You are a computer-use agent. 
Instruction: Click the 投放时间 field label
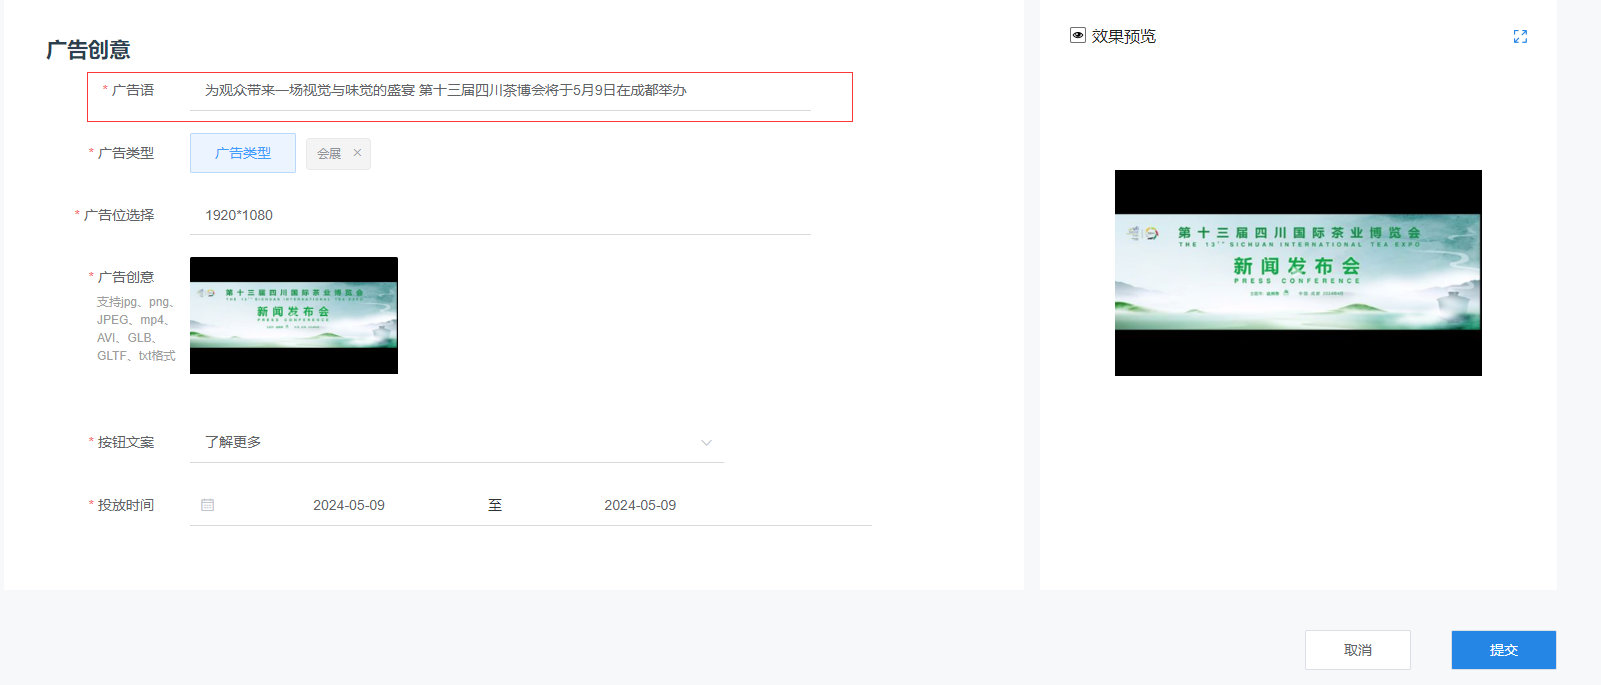pyautogui.click(x=126, y=505)
